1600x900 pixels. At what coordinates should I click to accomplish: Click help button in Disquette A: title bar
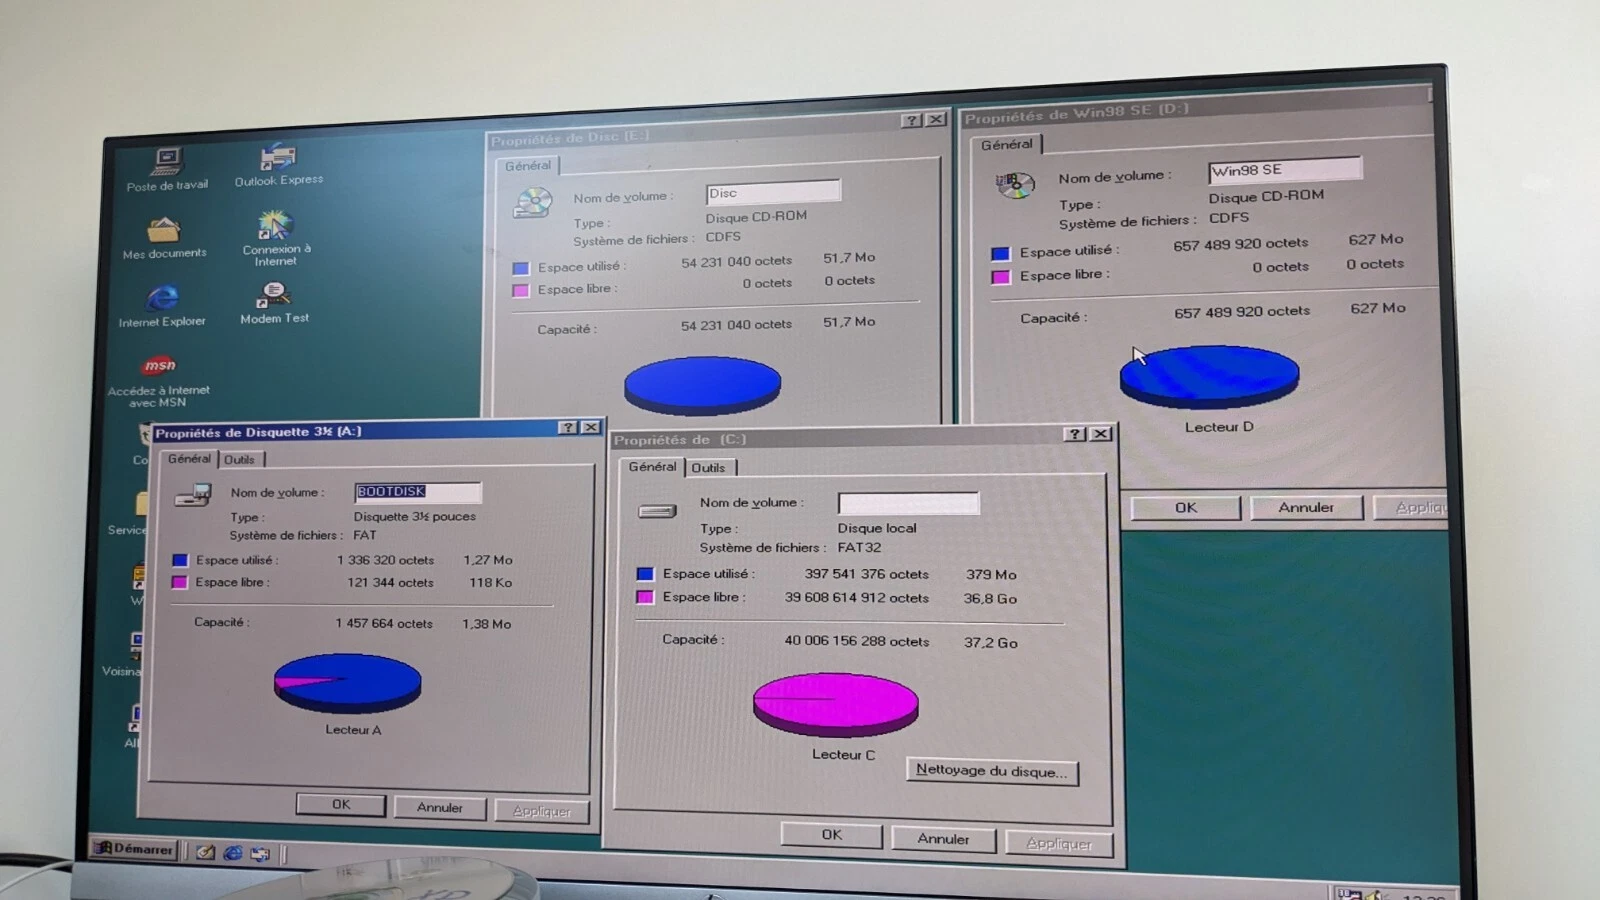tap(568, 427)
